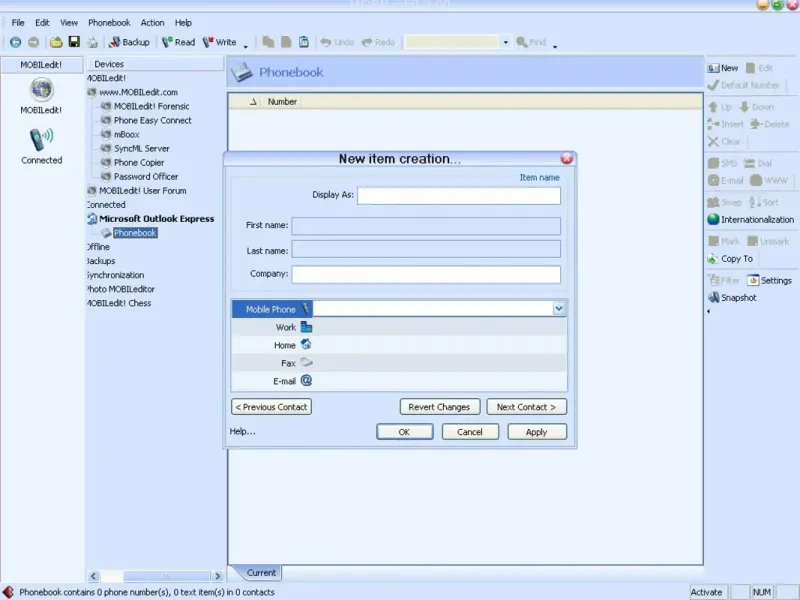Select the Home phone row
This screenshot has width=800, height=600.
tap(399, 345)
